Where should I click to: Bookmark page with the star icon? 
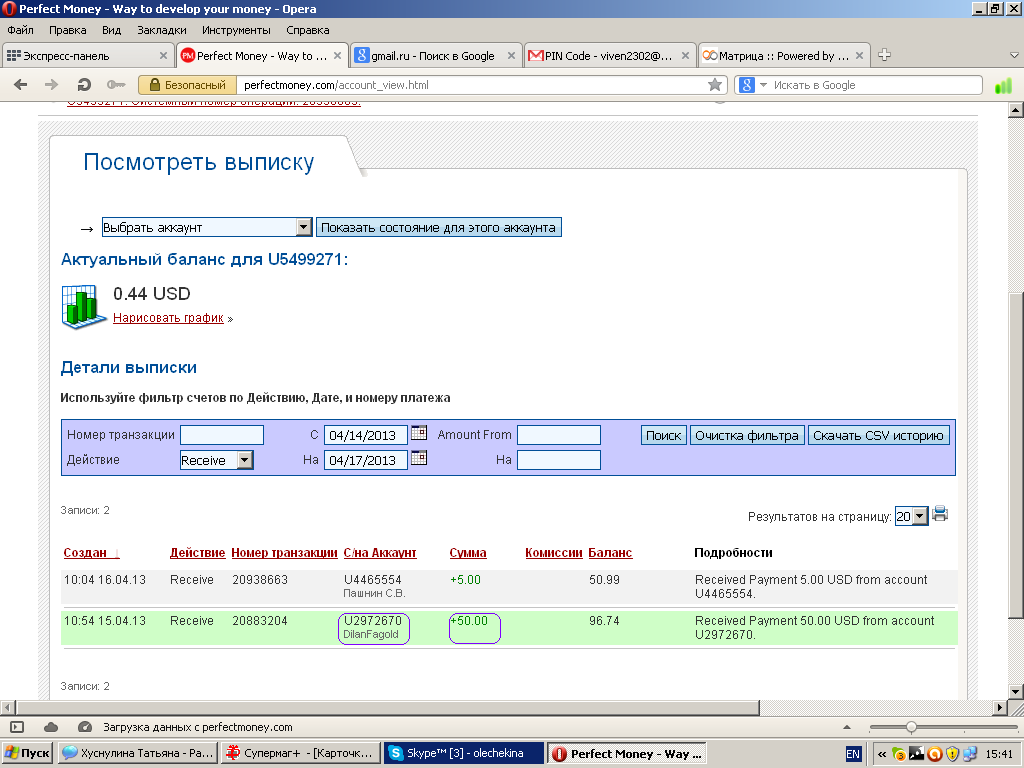[714, 85]
